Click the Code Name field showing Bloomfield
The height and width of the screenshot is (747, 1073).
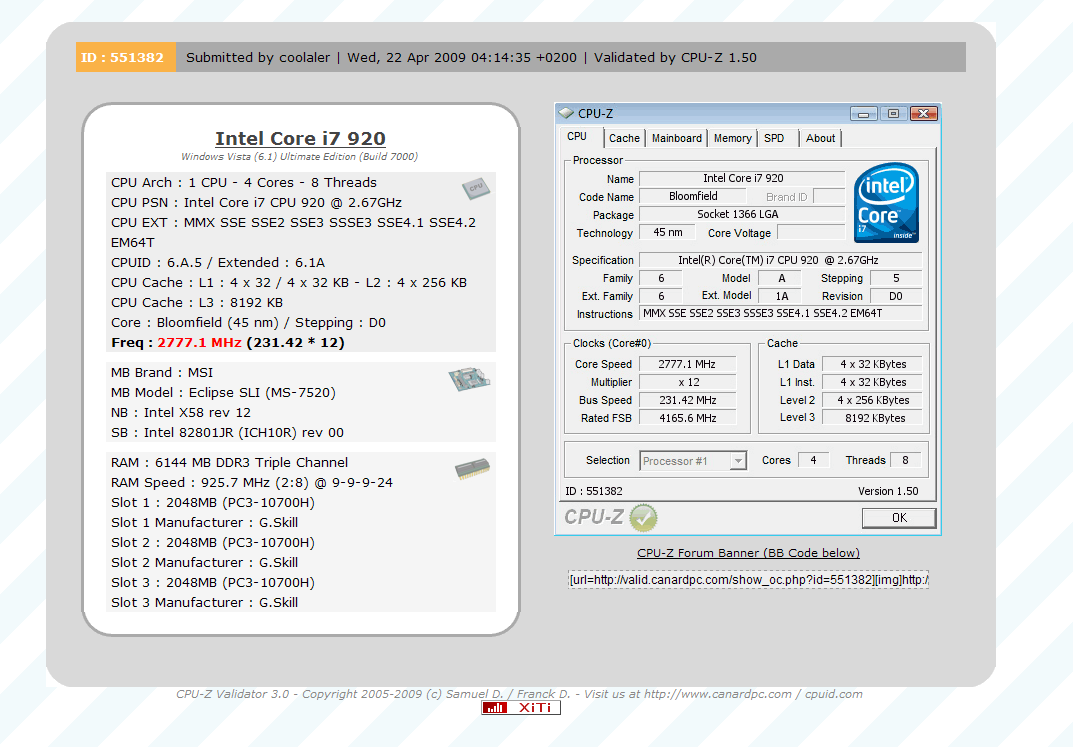tap(693, 196)
